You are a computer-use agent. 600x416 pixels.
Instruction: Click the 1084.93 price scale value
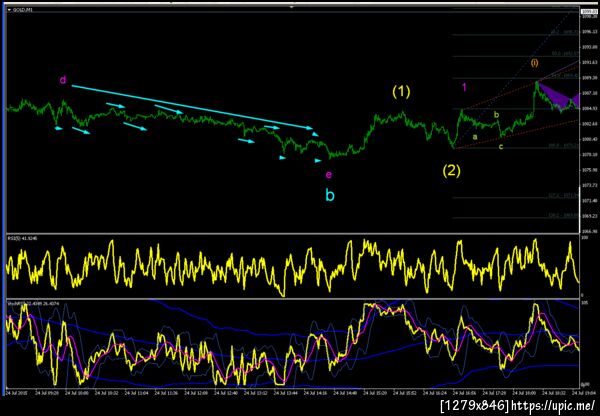point(589,109)
